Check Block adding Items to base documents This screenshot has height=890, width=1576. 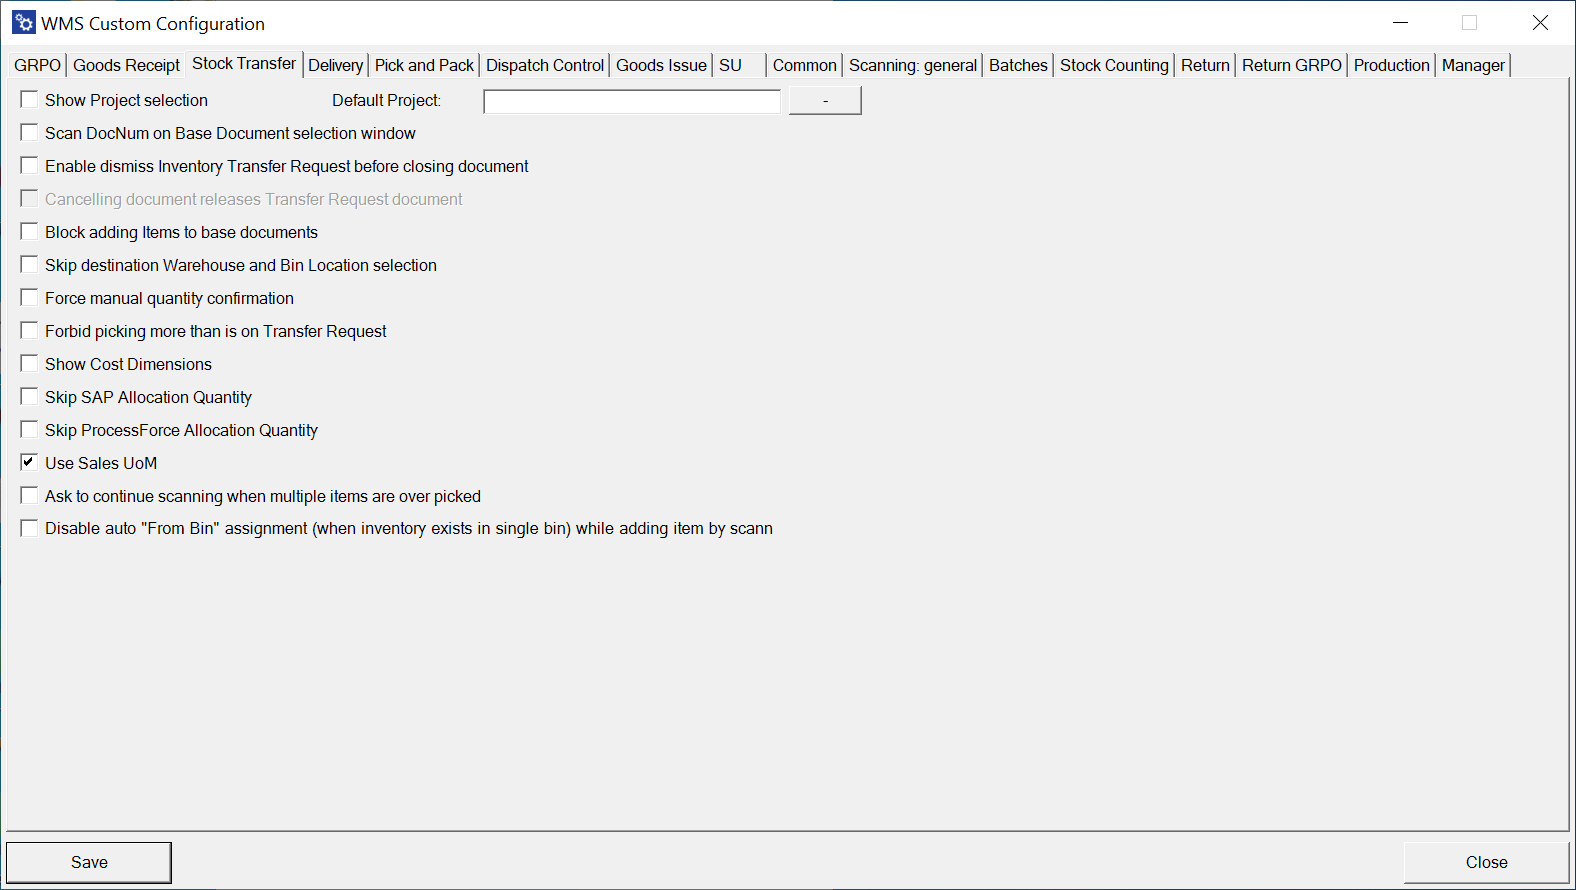point(30,232)
